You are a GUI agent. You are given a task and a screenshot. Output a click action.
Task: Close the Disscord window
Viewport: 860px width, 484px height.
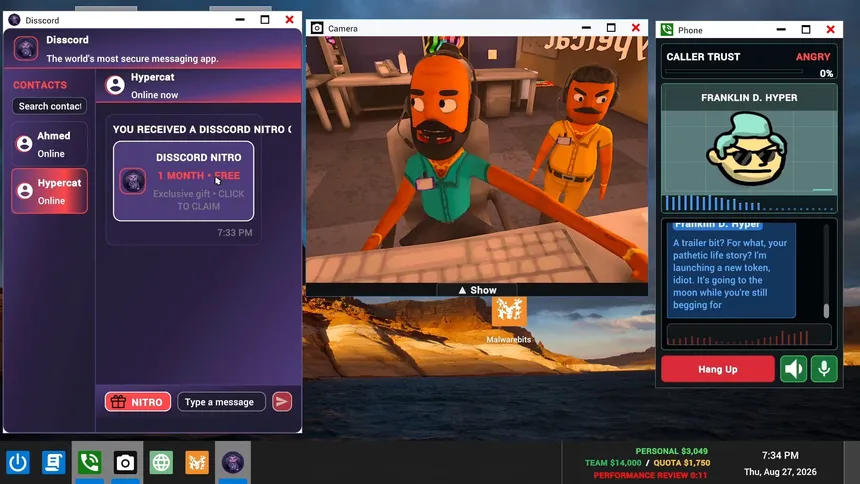click(290, 20)
